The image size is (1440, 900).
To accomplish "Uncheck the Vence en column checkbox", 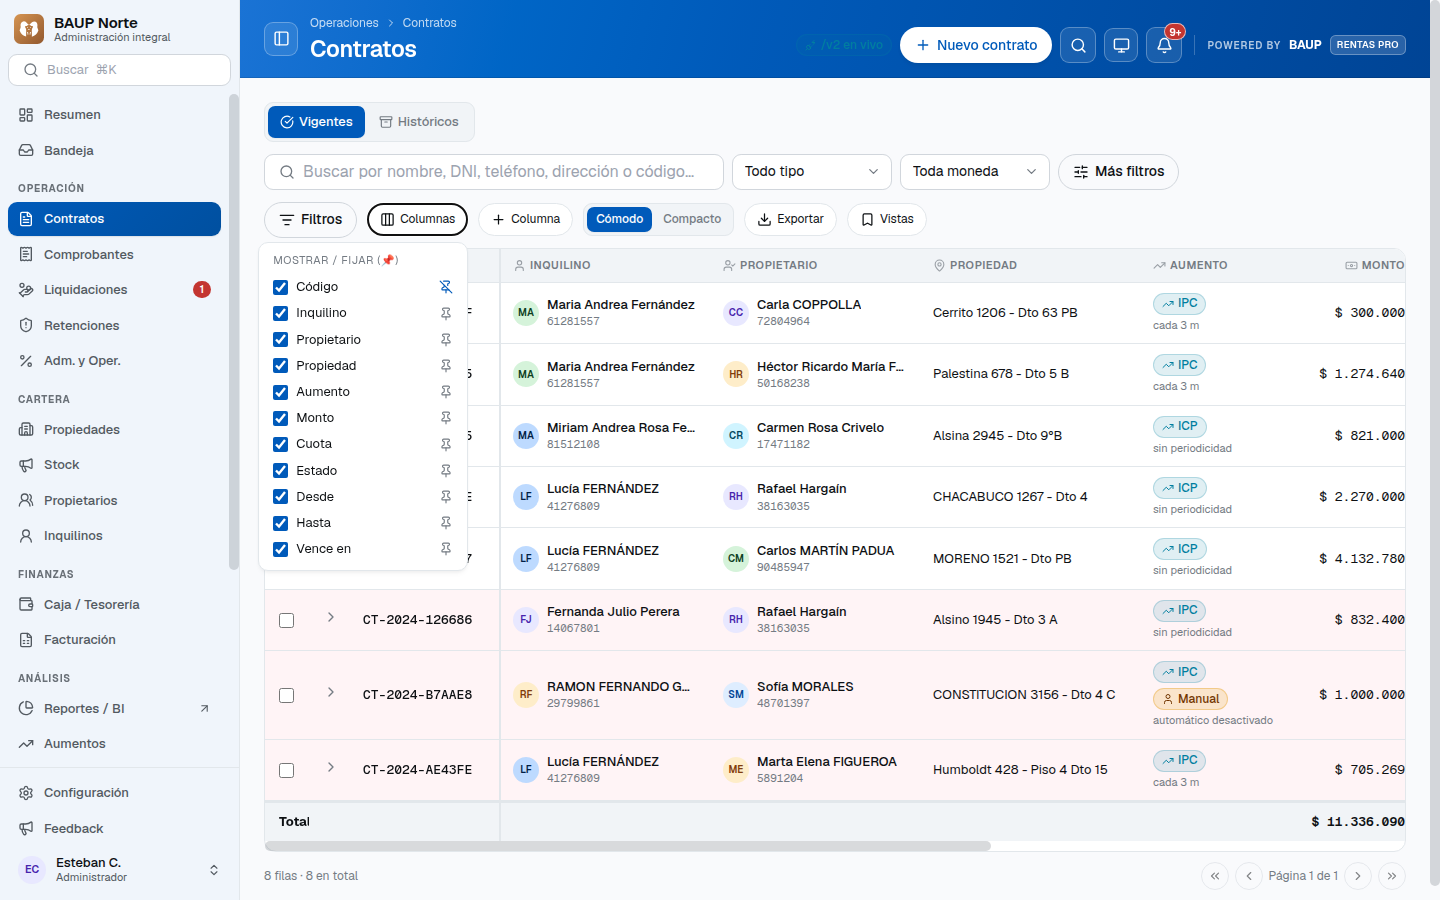I will [x=281, y=549].
